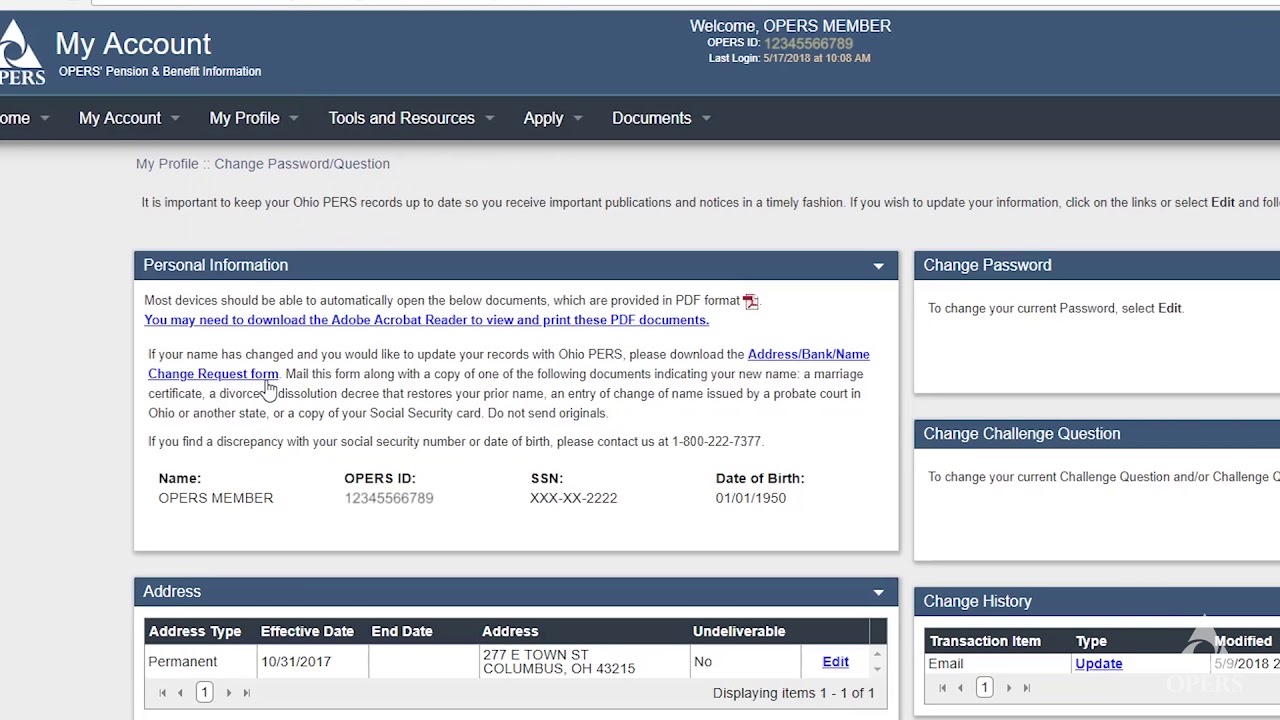Click the PDF icon after 'PDF format'
This screenshot has height=720, width=1280.
pyautogui.click(x=751, y=301)
